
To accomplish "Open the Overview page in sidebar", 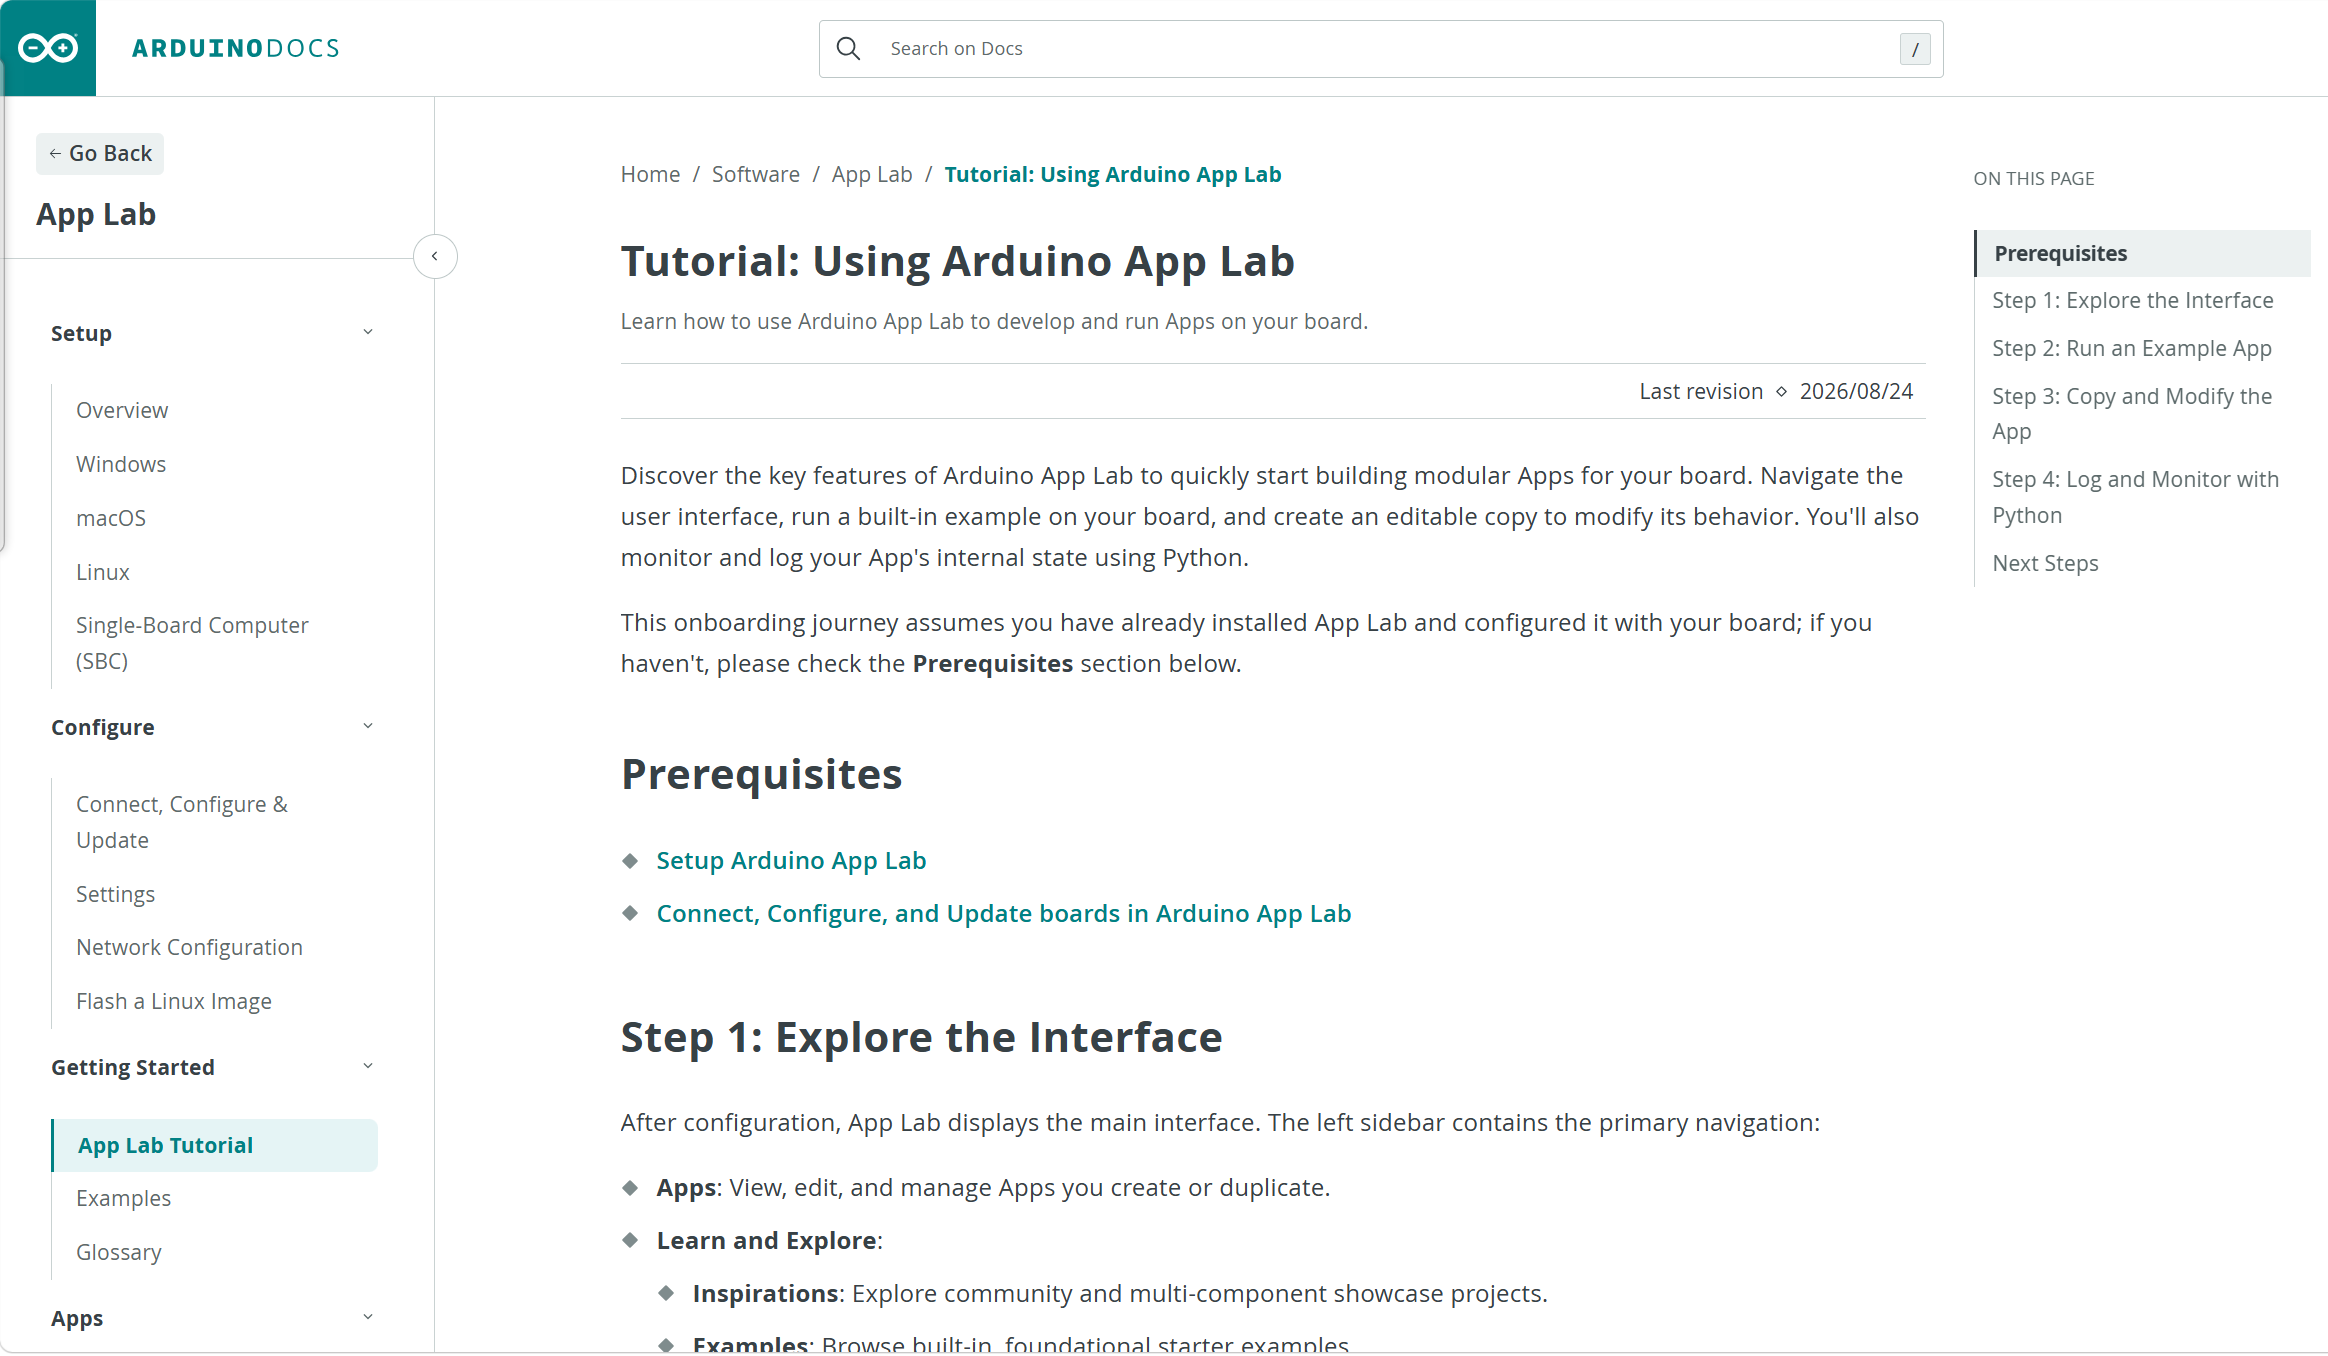I will (x=122, y=411).
